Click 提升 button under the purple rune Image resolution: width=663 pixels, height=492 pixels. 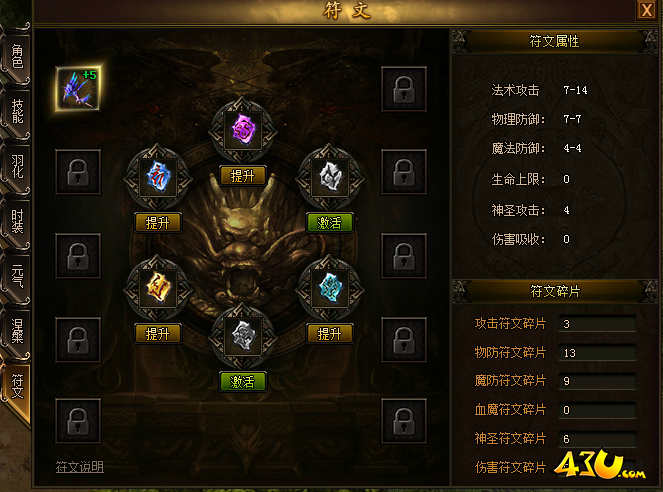point(243,176)
